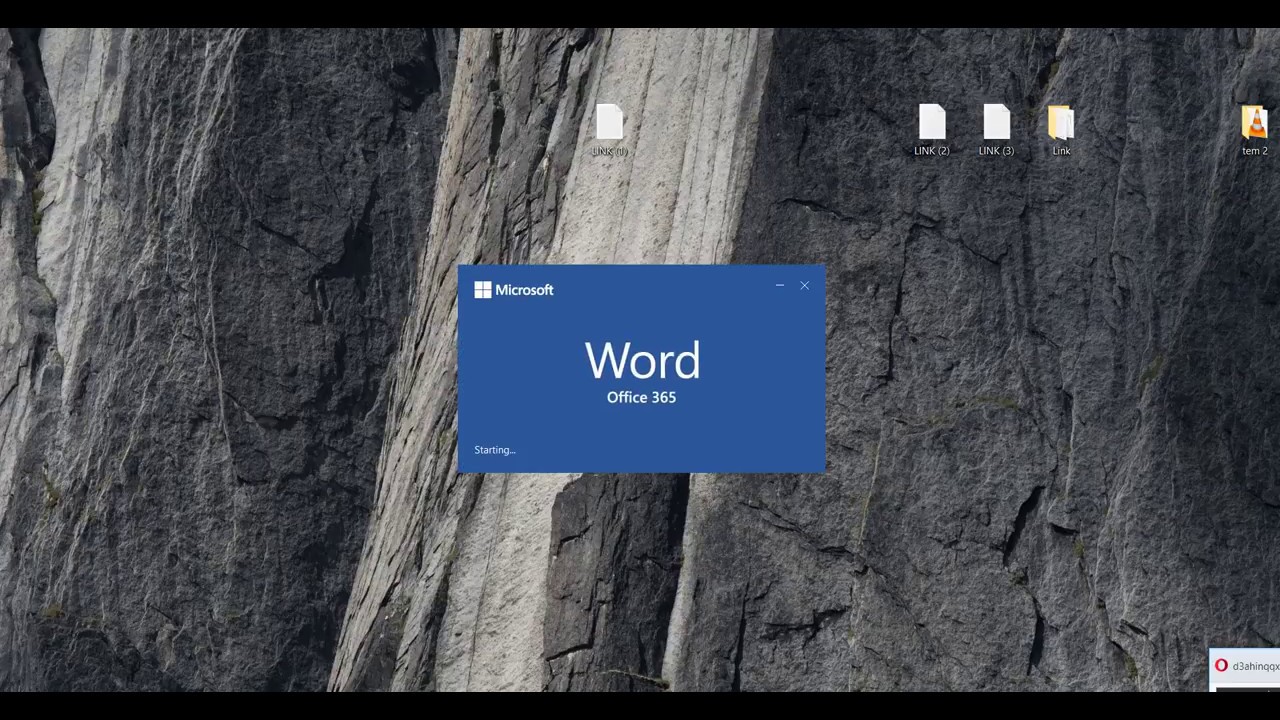The image size is (1280, 720).
Task: Click the Starting... status text
Action: pos(495,450)
